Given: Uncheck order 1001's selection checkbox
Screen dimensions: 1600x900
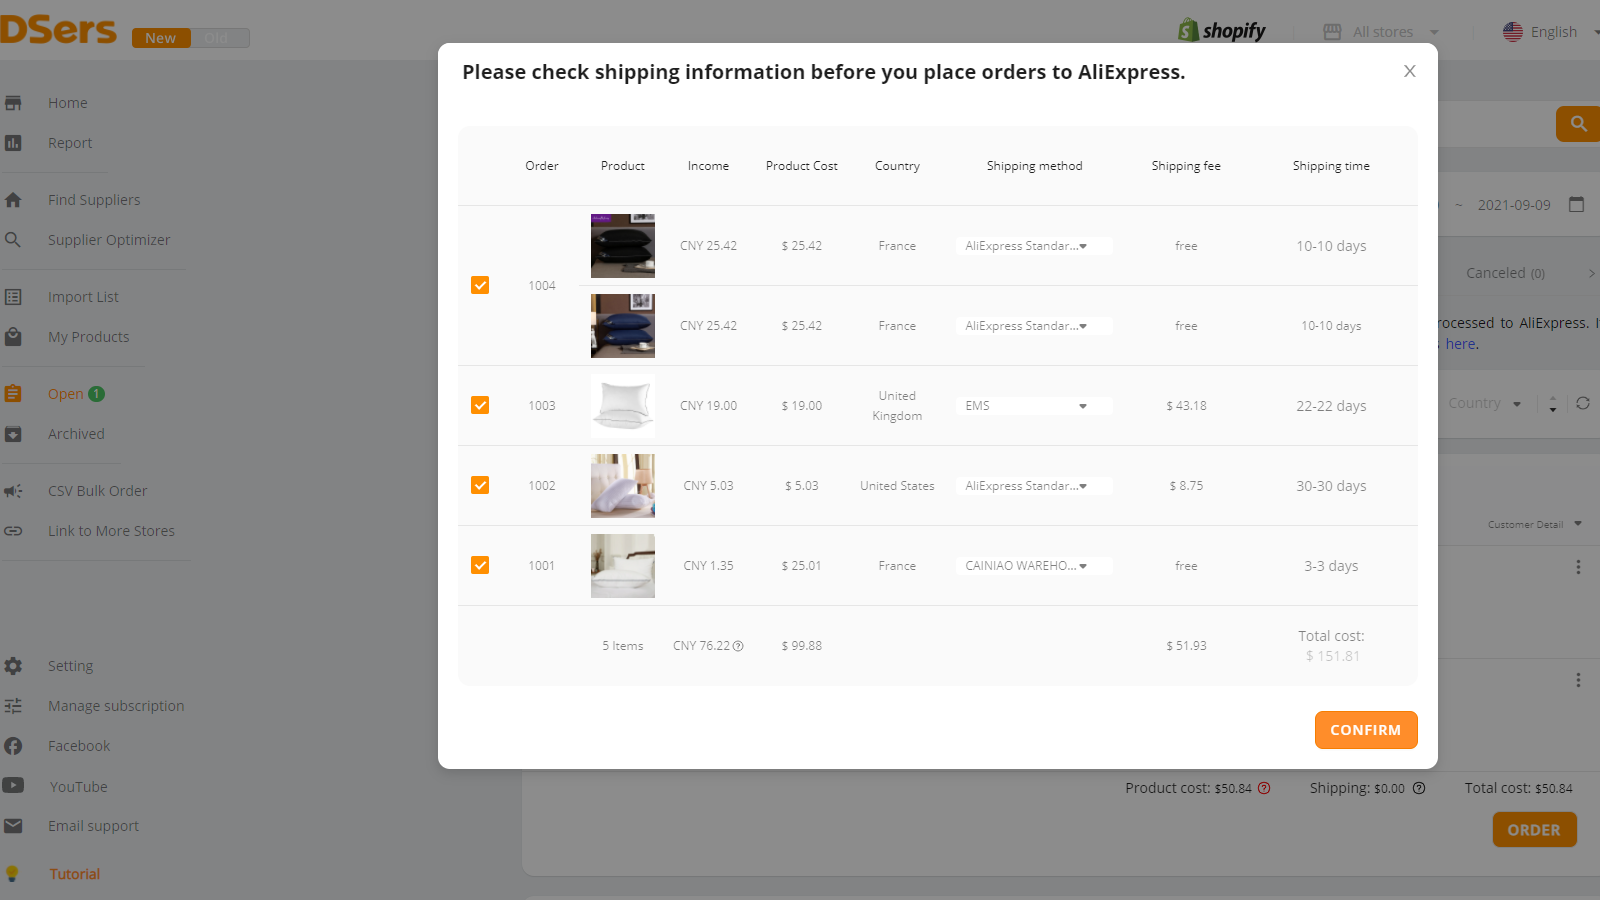Looking at the screenshot, I should [x=480, y=565].
